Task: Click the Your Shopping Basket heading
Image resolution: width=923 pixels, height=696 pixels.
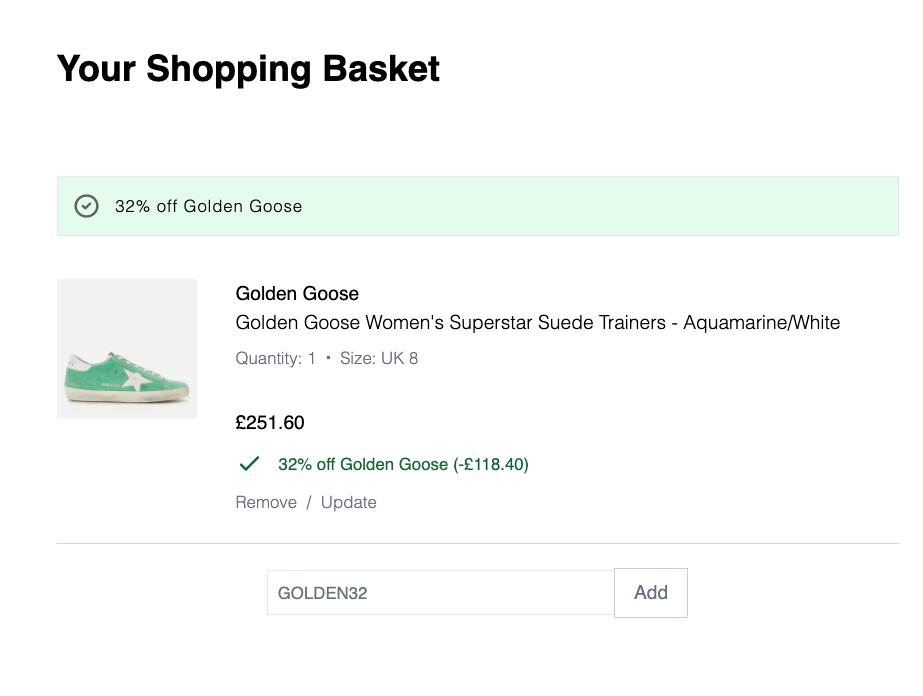Action: point(246,68)
